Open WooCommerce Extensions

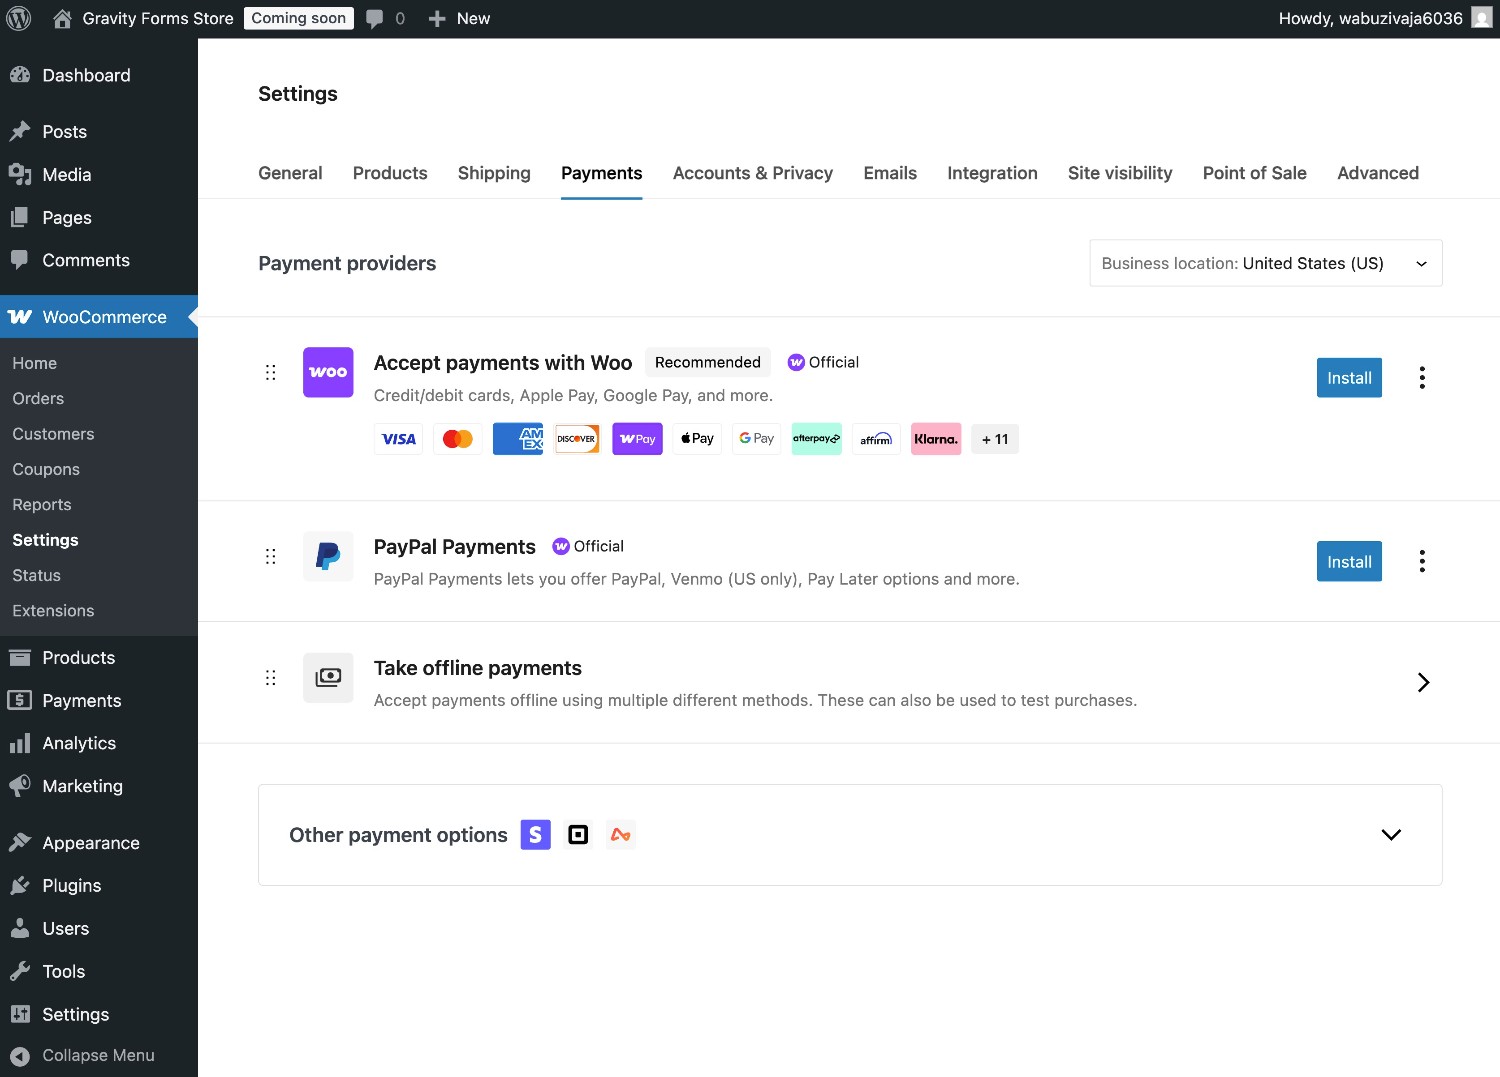[x=53, y=611]
